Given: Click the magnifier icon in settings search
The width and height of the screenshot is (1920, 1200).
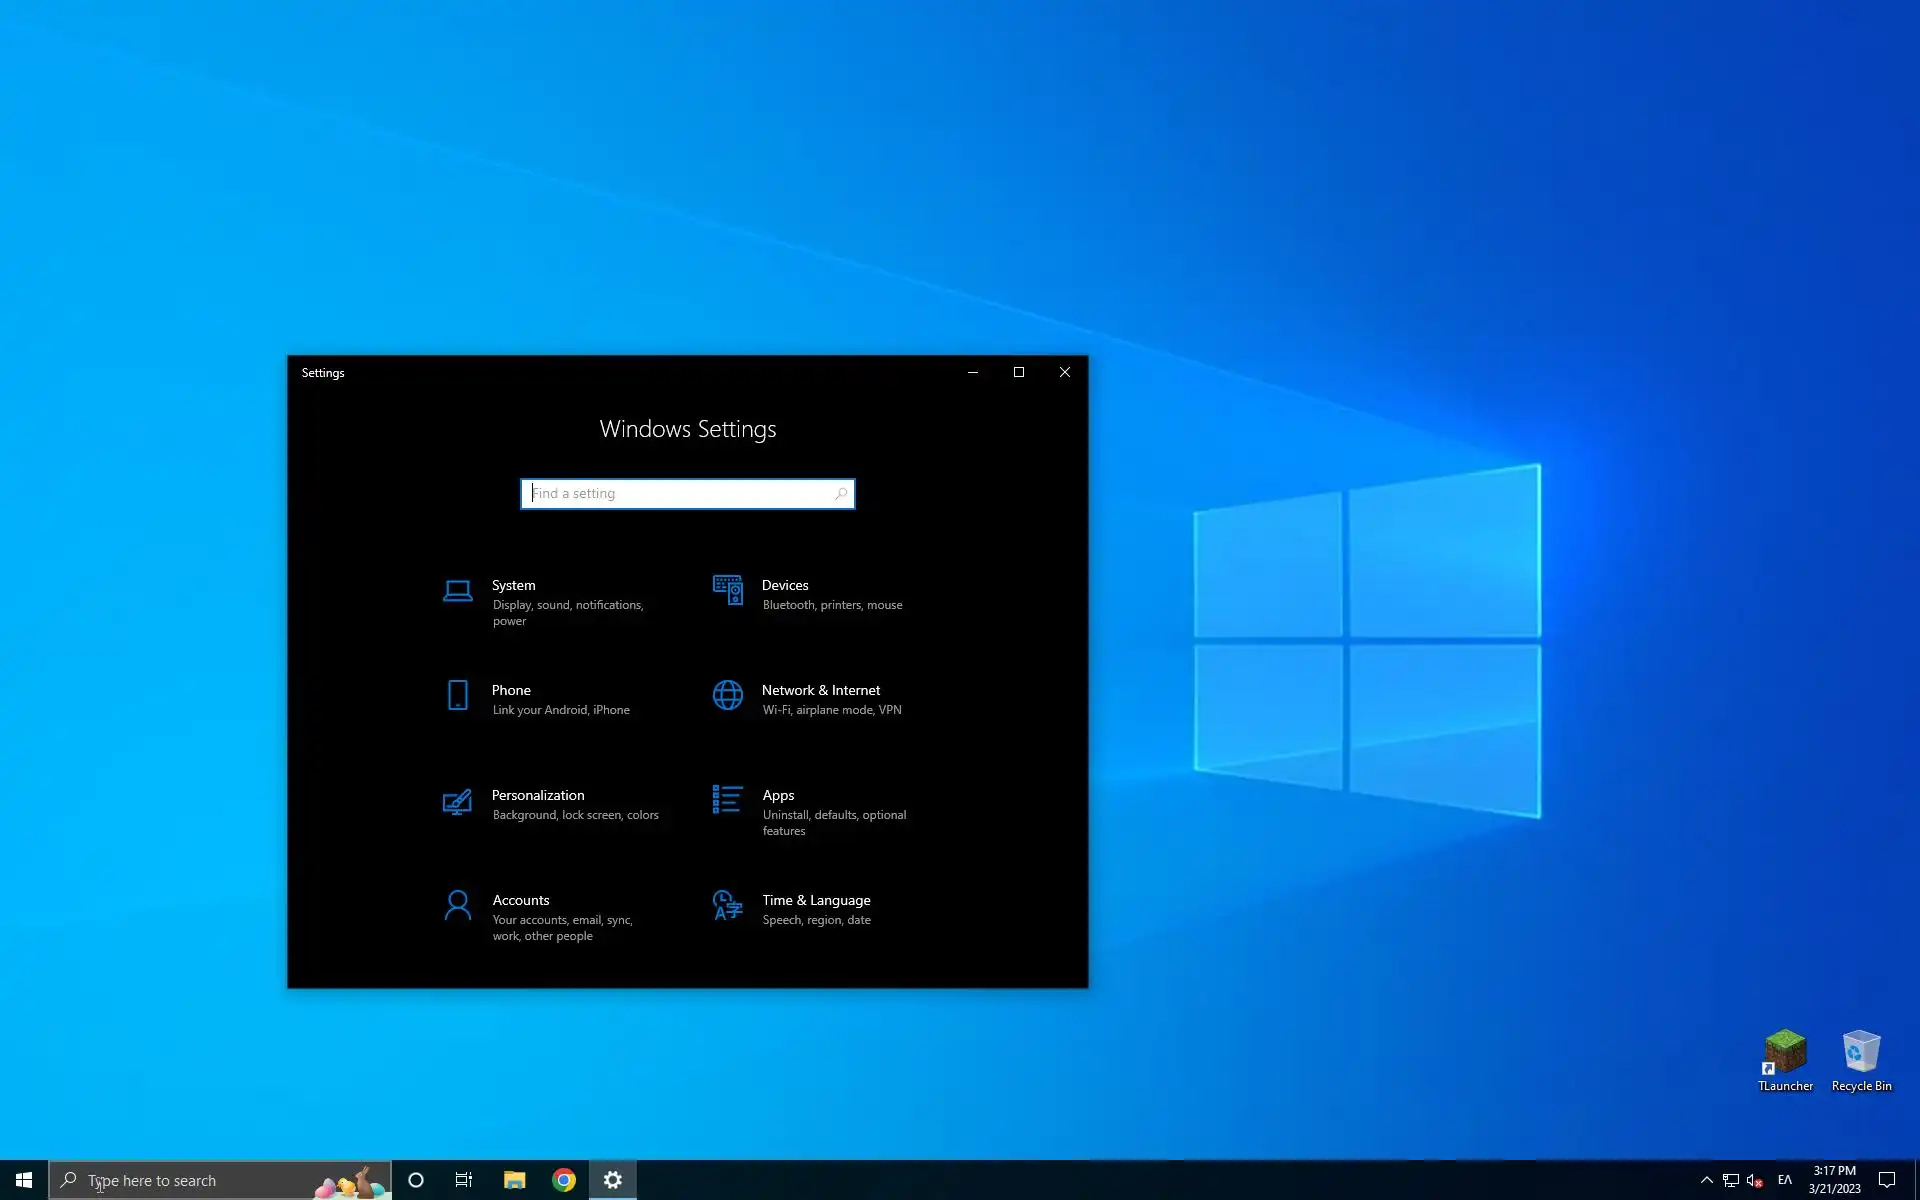Looking at the screenshot, I should [841, 494].
